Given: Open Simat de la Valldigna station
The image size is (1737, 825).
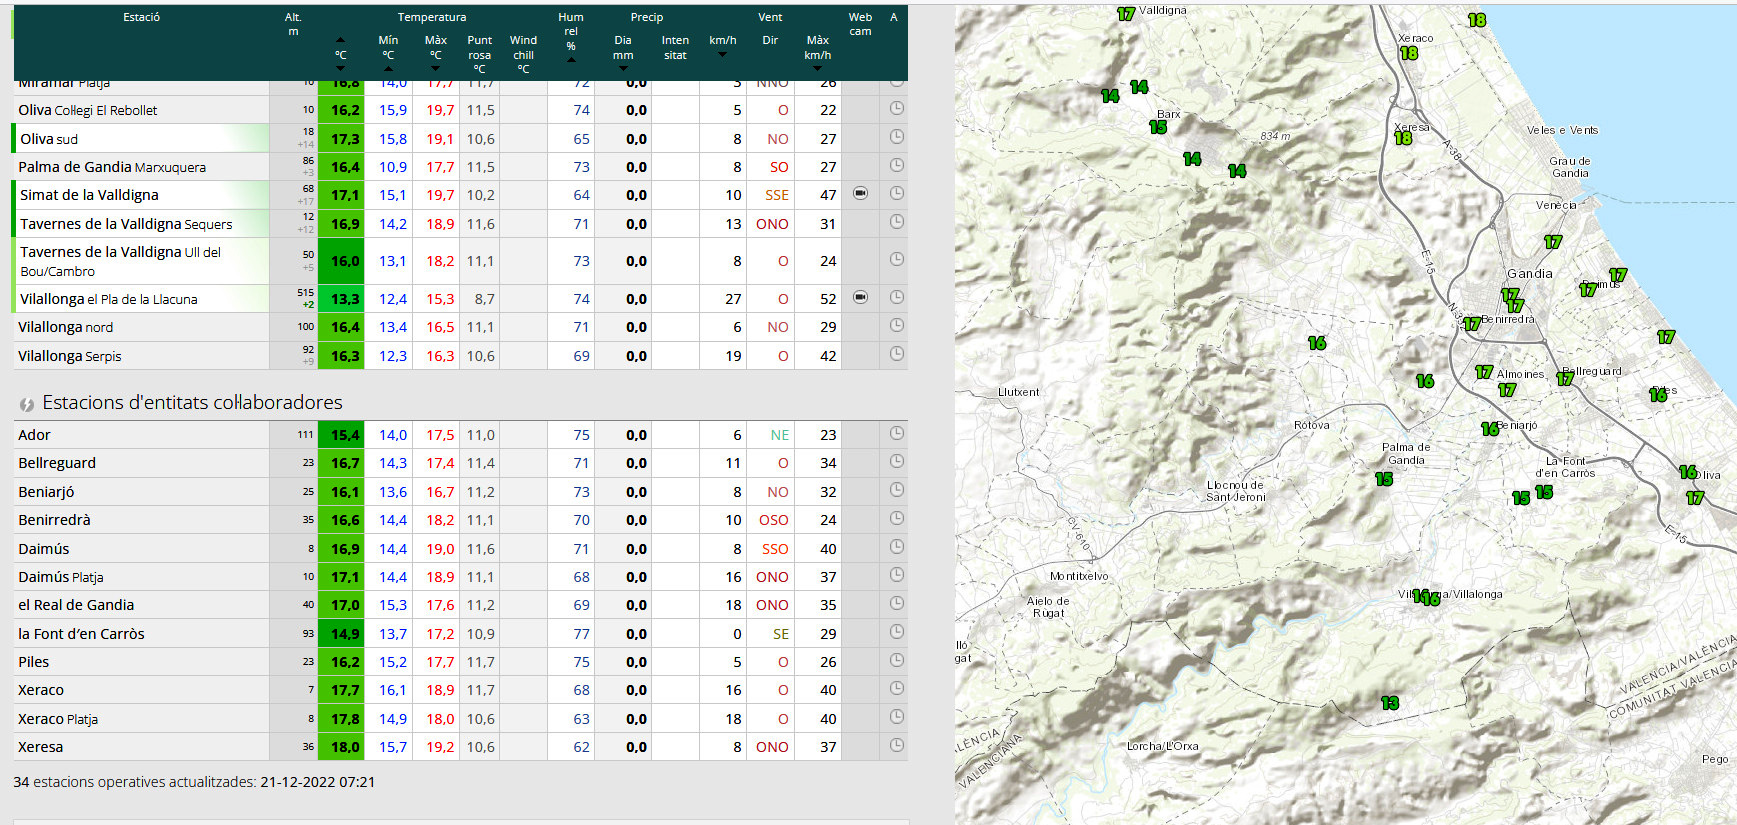Looking at the screenshot, I should [89, 195].
